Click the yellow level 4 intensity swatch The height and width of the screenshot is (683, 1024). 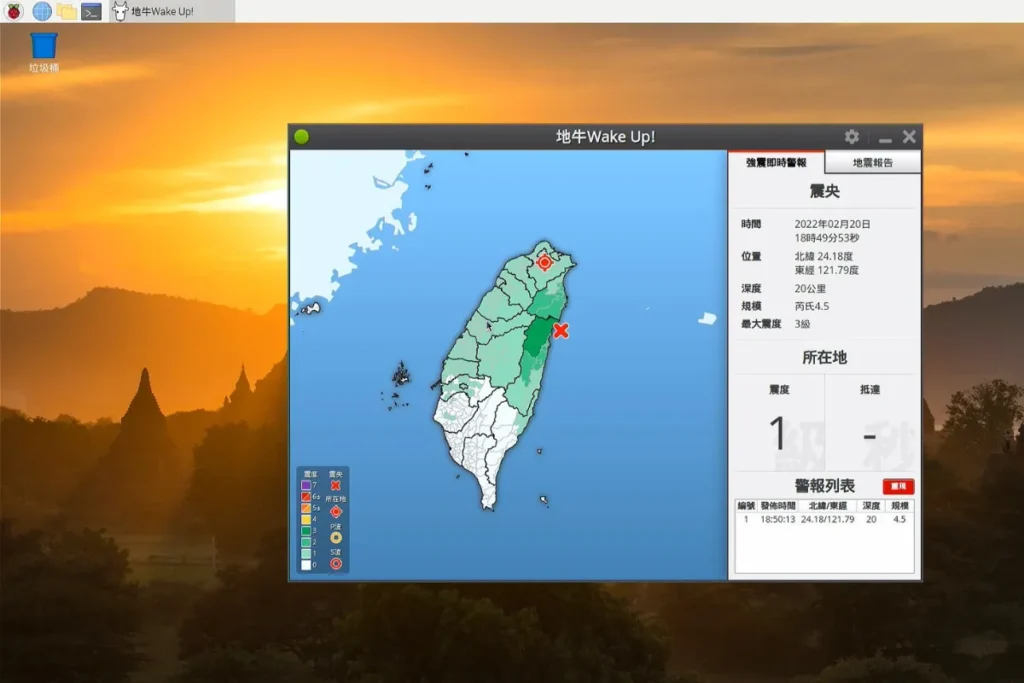(306, 518)
